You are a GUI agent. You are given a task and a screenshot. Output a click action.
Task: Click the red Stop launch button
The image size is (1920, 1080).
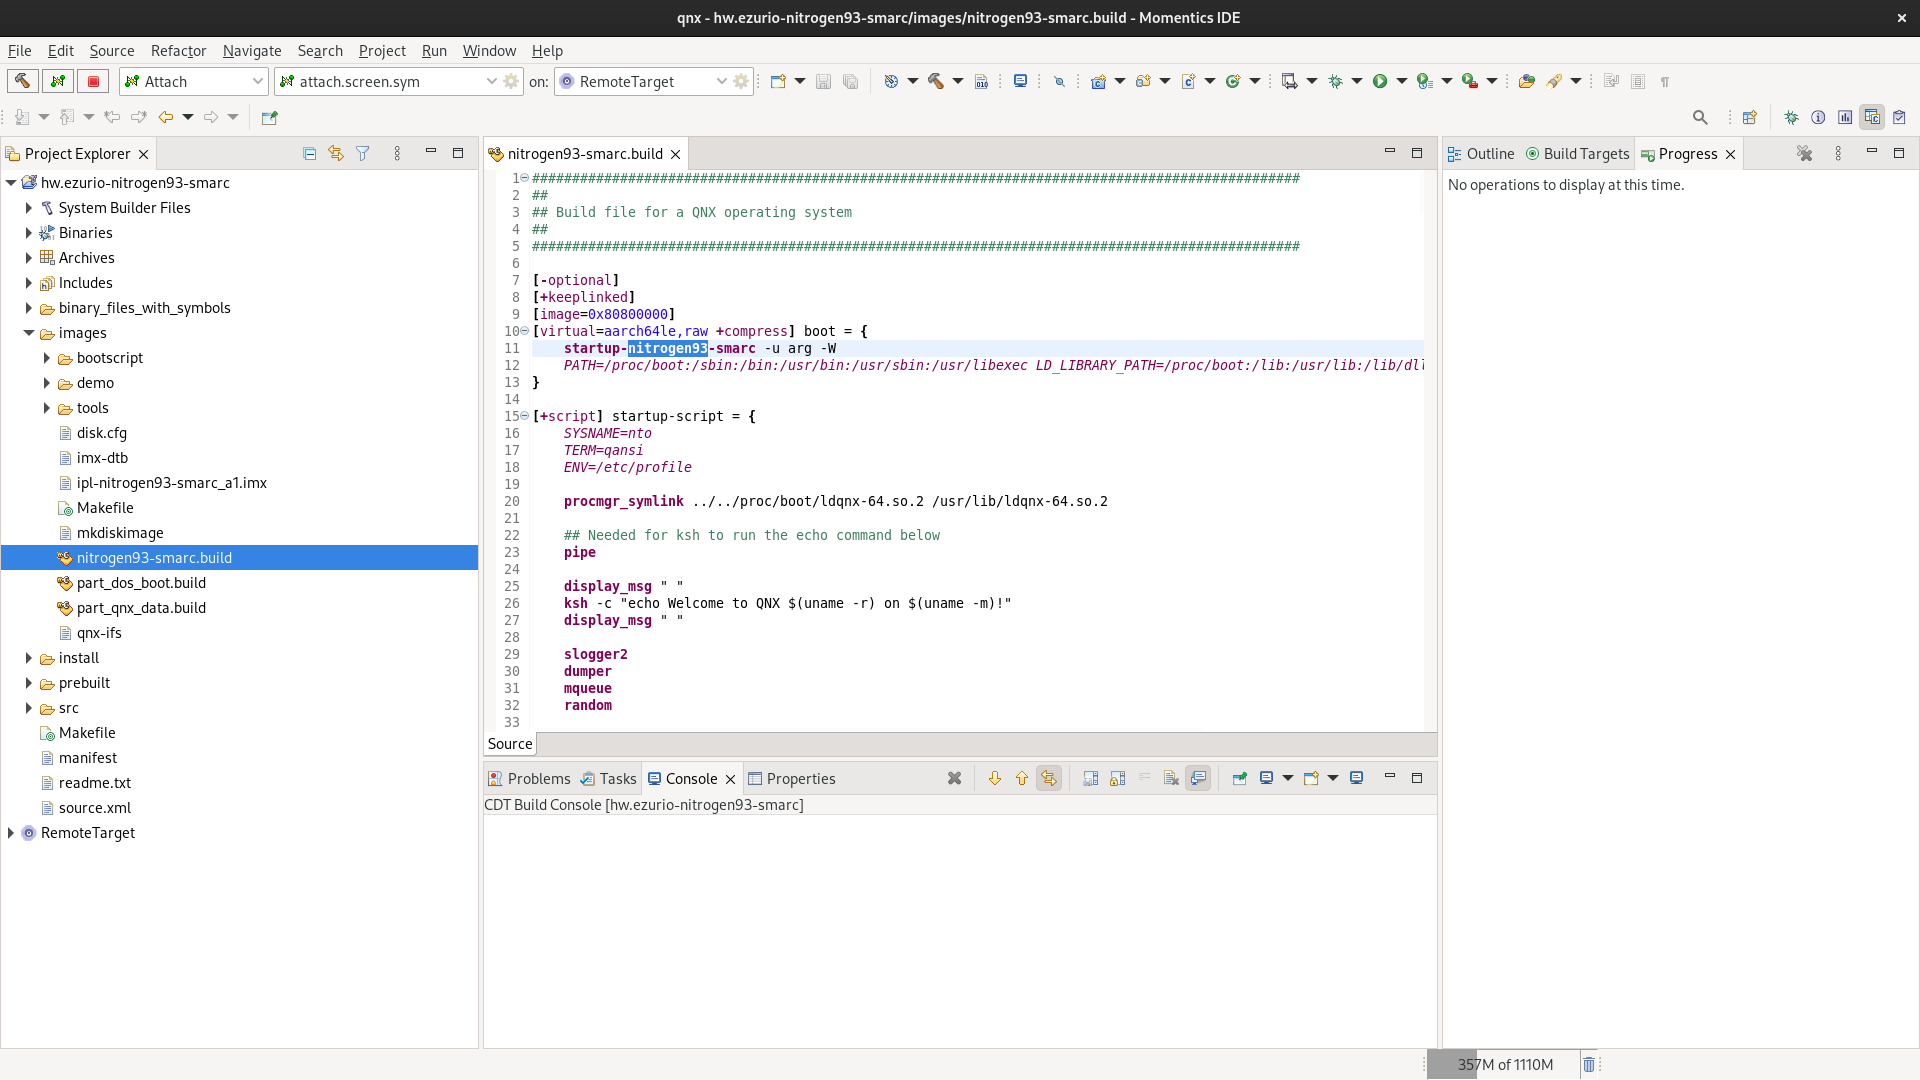pos(93,81)
